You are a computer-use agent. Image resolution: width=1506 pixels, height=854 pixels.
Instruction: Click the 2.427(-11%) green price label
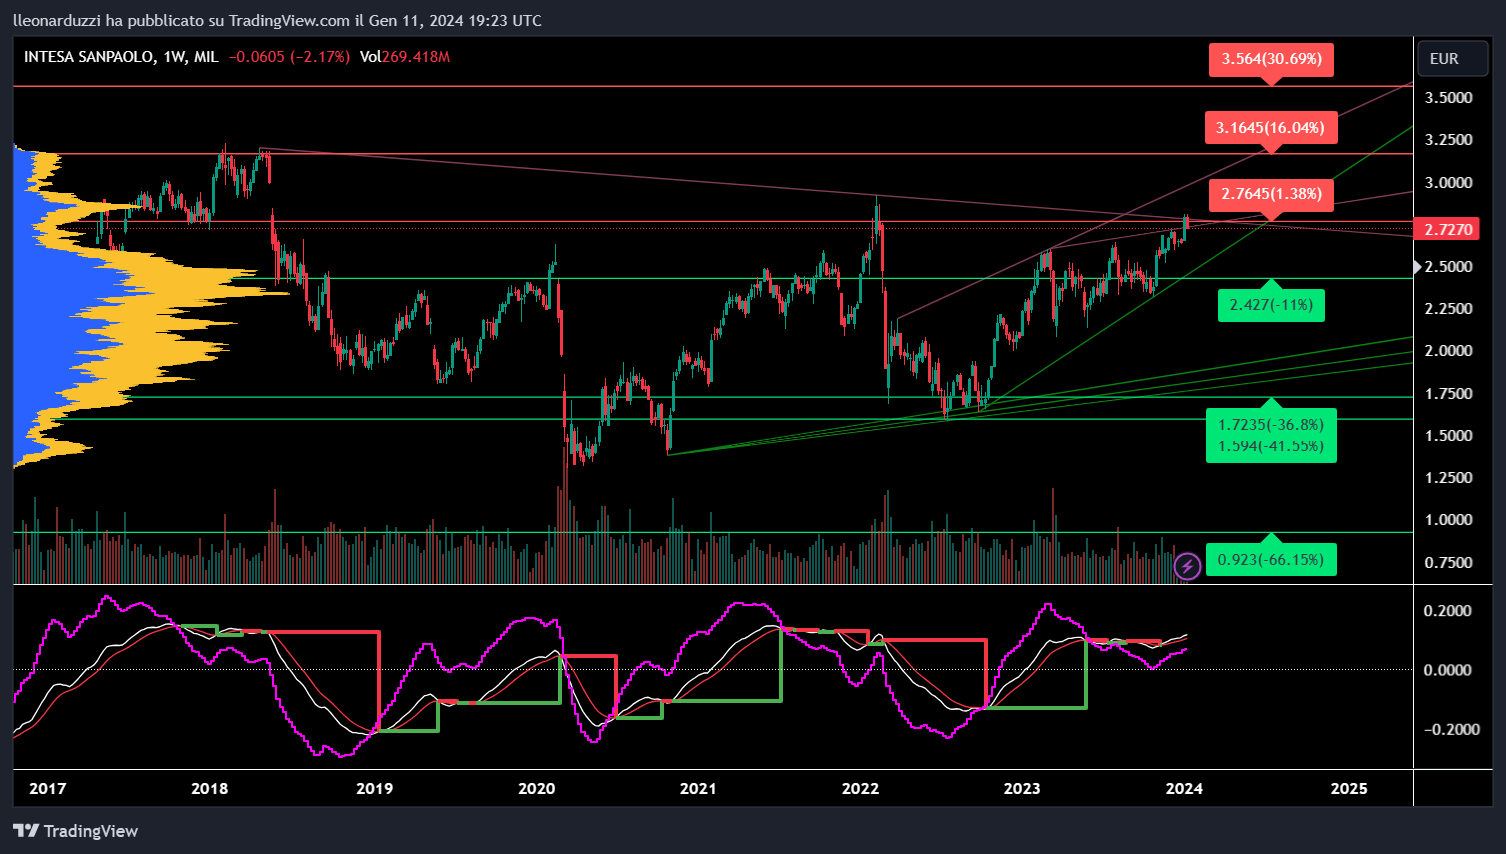pos(1271,305)
